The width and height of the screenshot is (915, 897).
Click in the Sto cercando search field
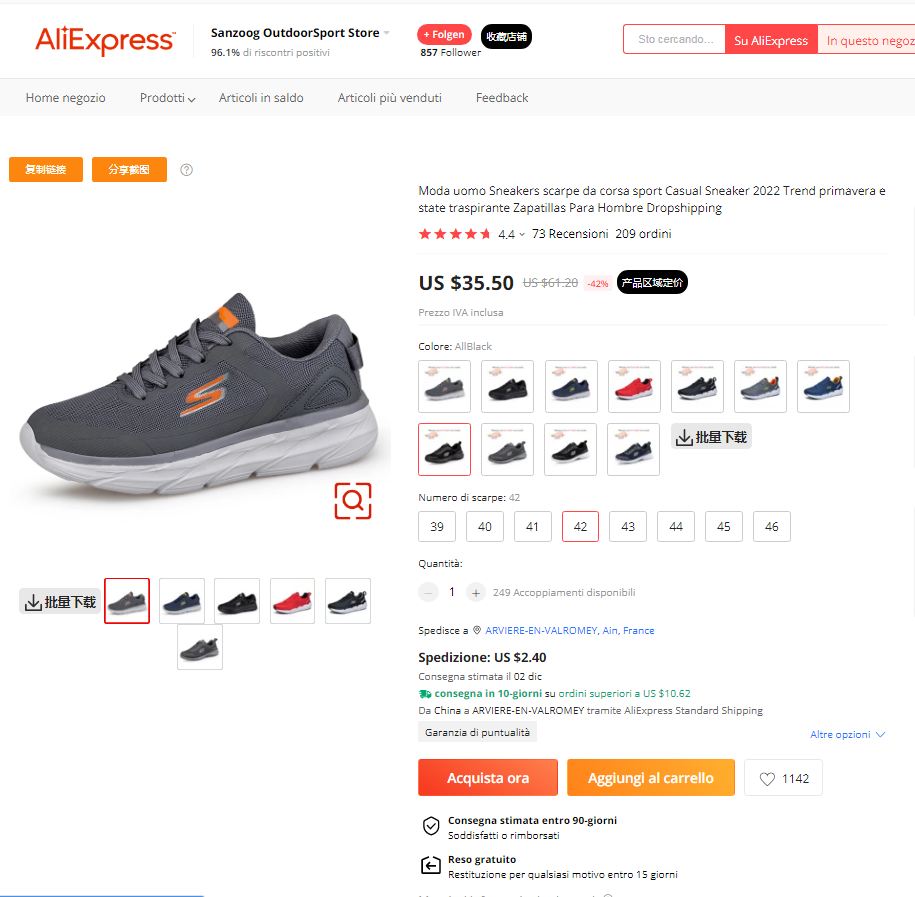point(675,39)
